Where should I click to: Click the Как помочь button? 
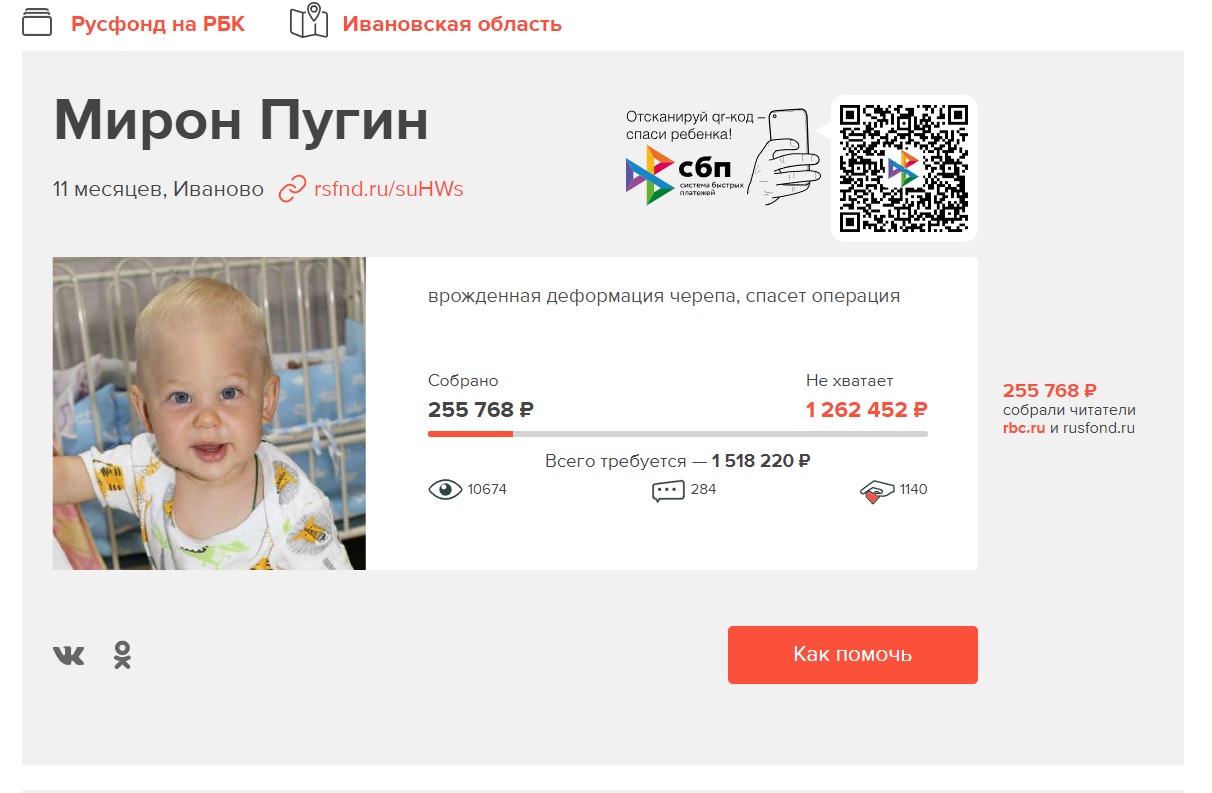coord(853,655)
